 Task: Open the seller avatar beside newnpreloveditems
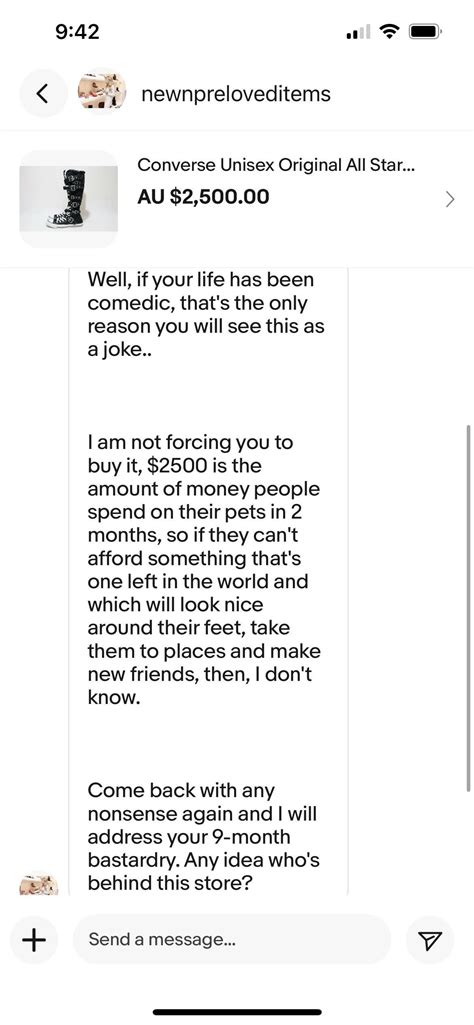103,93
